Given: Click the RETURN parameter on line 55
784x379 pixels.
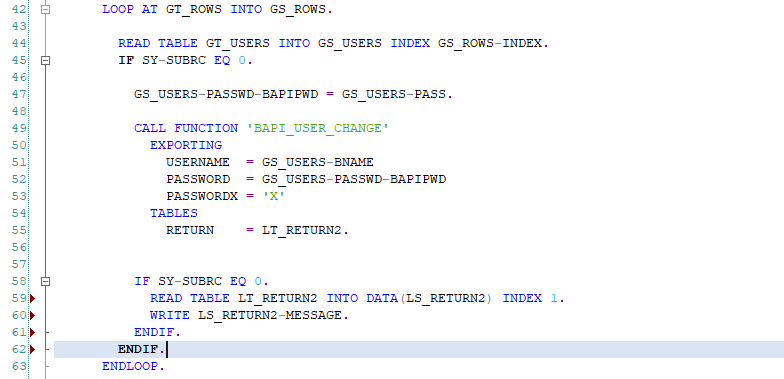Looking at the screenshot, I should point(190,230).
